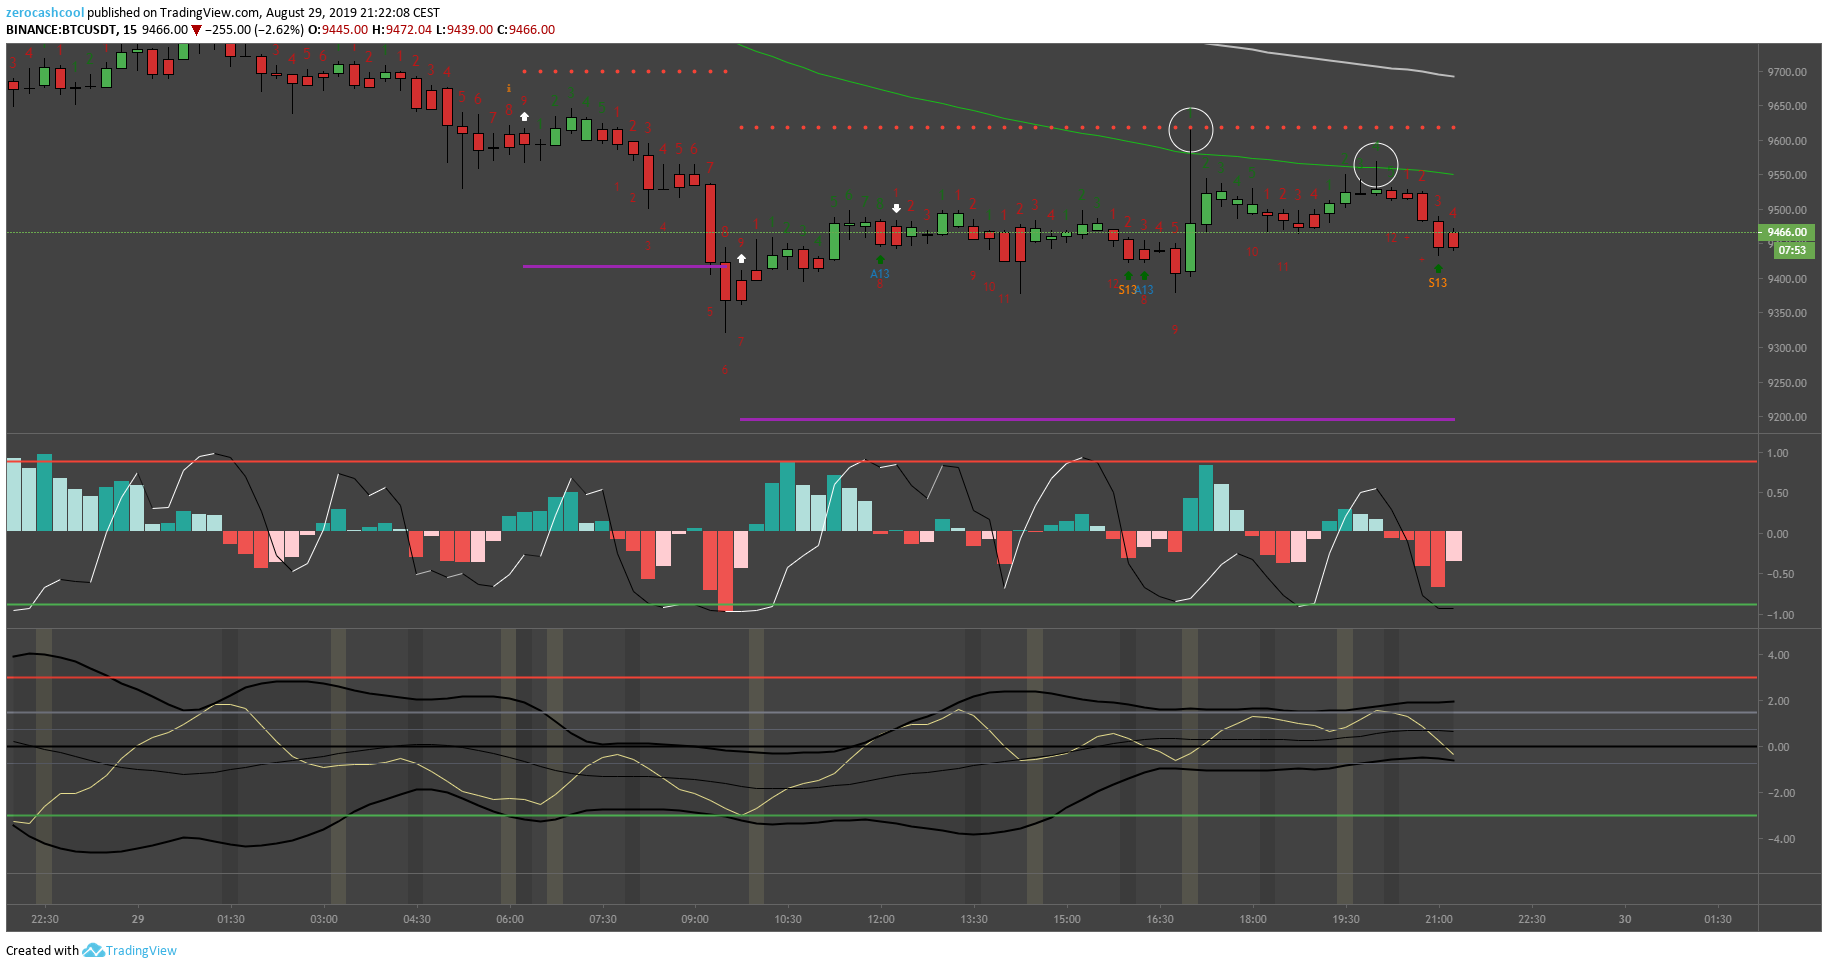Click the 21:00 time axis label
This screenshot has height=968, width=1828.
tap(1439, 919)
